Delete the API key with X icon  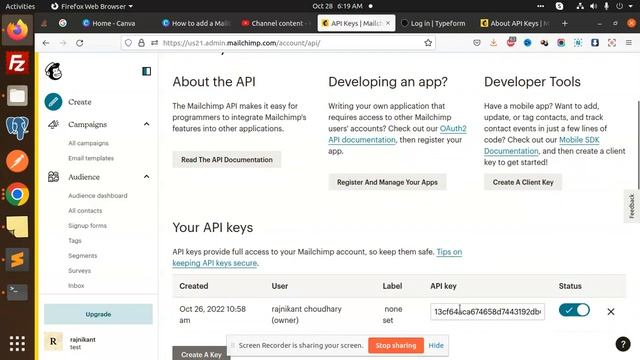tap(611, 312)
